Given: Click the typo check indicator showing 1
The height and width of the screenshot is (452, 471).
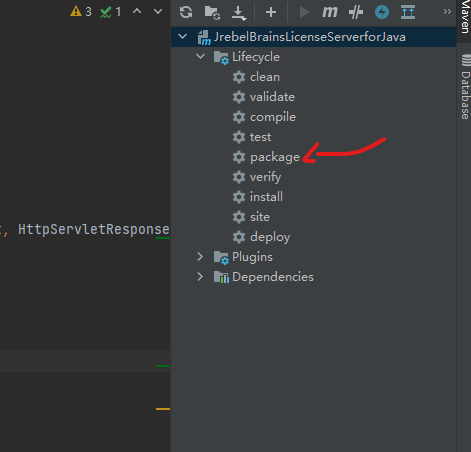Looking at the screenshot, I should pyautogui.click(x=110, y=12).
